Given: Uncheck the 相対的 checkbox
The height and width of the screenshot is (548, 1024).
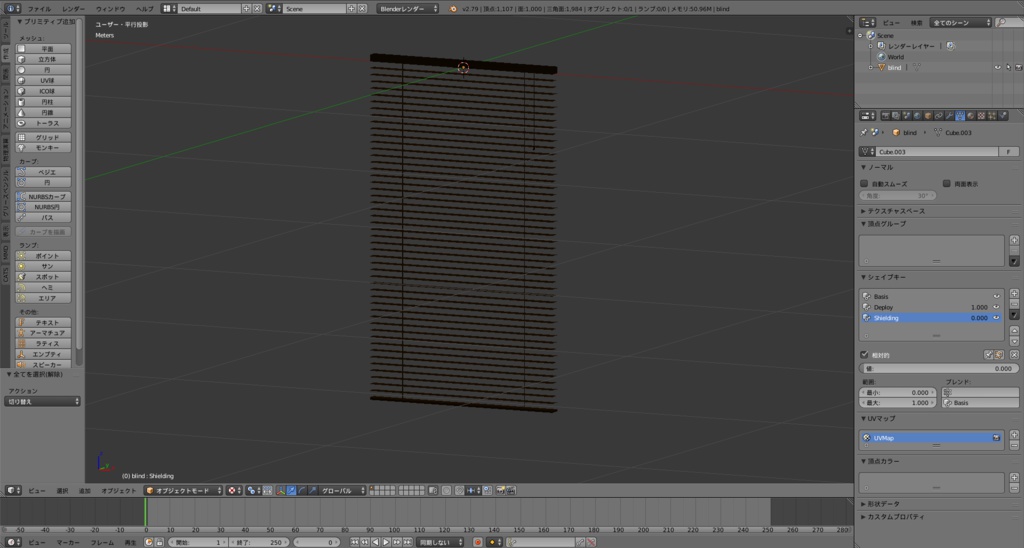Looking at the screenshot, I should point(865,355).
